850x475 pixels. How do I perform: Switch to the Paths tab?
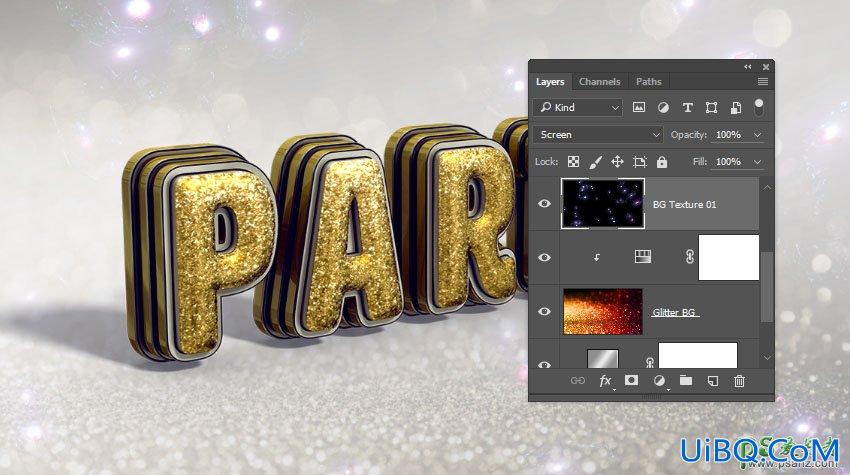point(648,81)
